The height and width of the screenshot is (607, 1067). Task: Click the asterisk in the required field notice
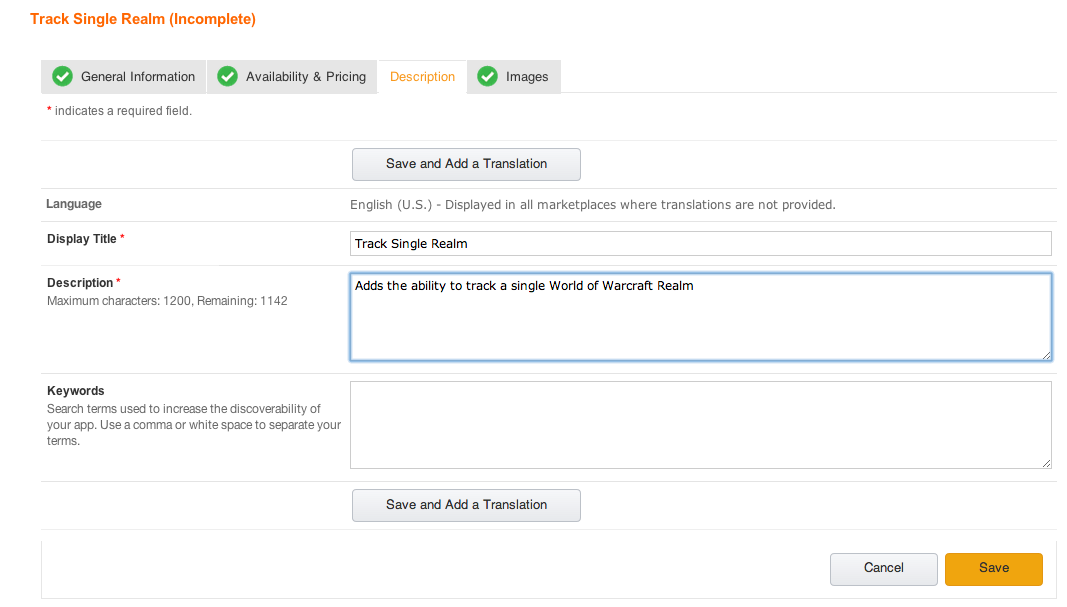[x=48, y=110]
